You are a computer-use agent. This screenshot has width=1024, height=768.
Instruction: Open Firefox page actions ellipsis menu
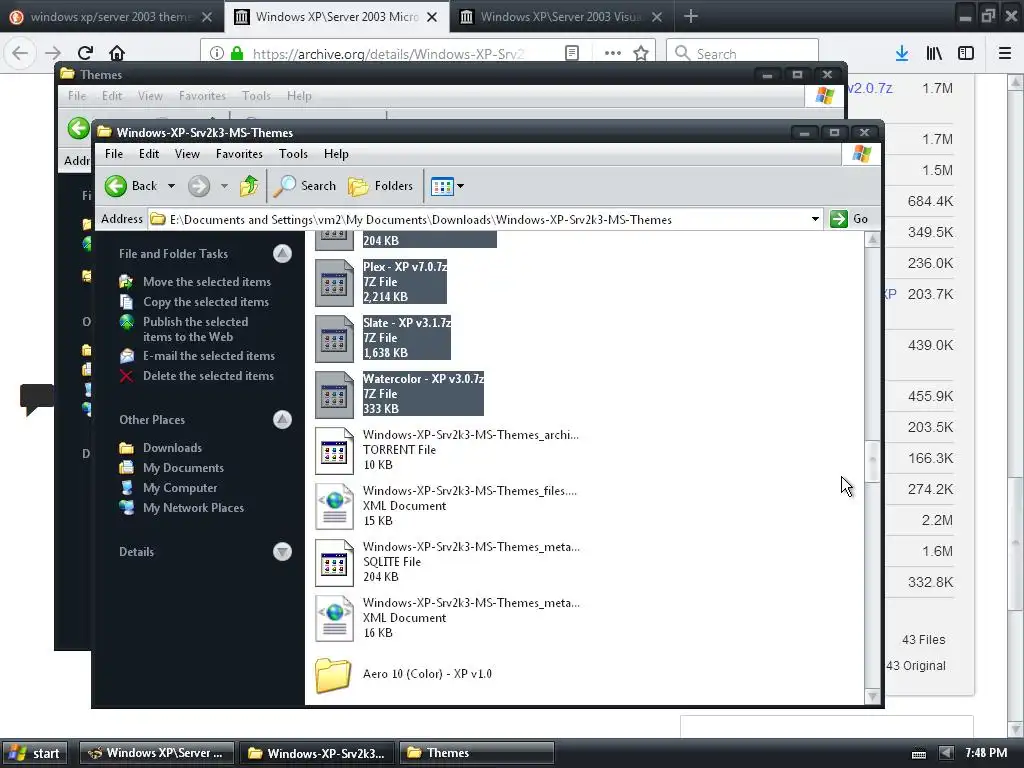click(x=613, y=54)
